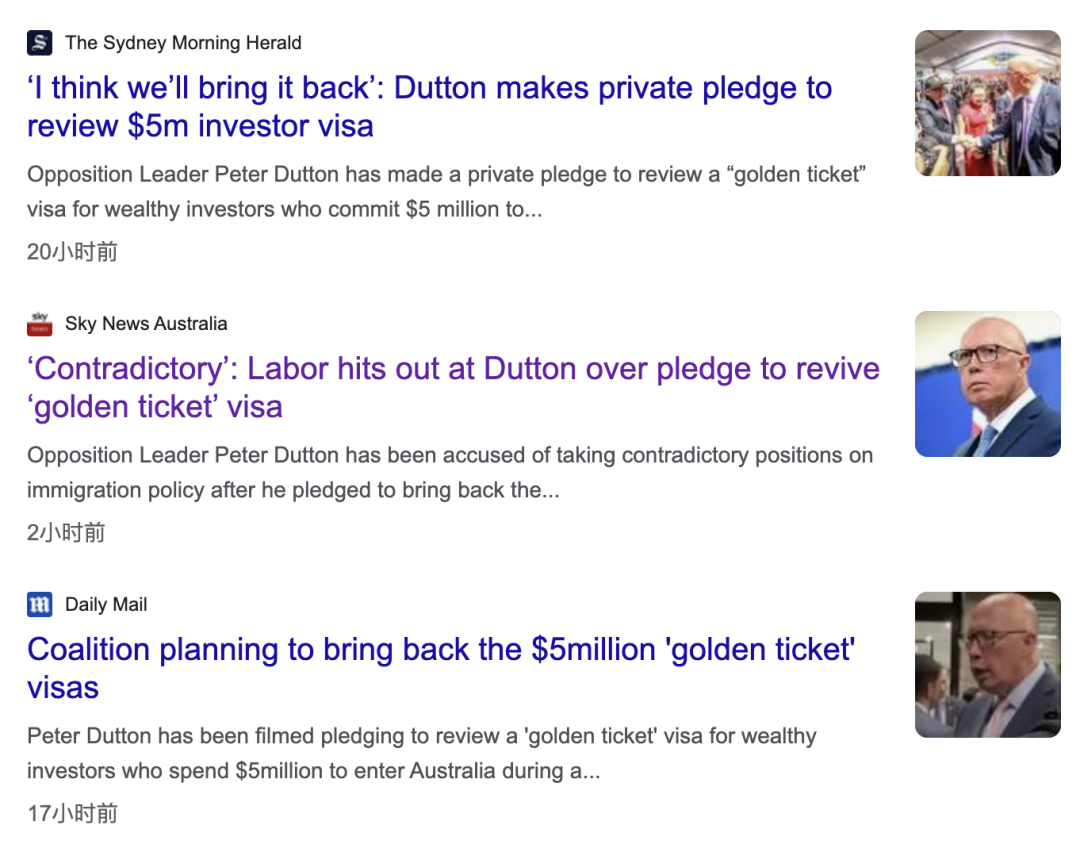1080x852 pixels.
Task: Click the Daily Mail article snippet text
Action: coord(421,754)
